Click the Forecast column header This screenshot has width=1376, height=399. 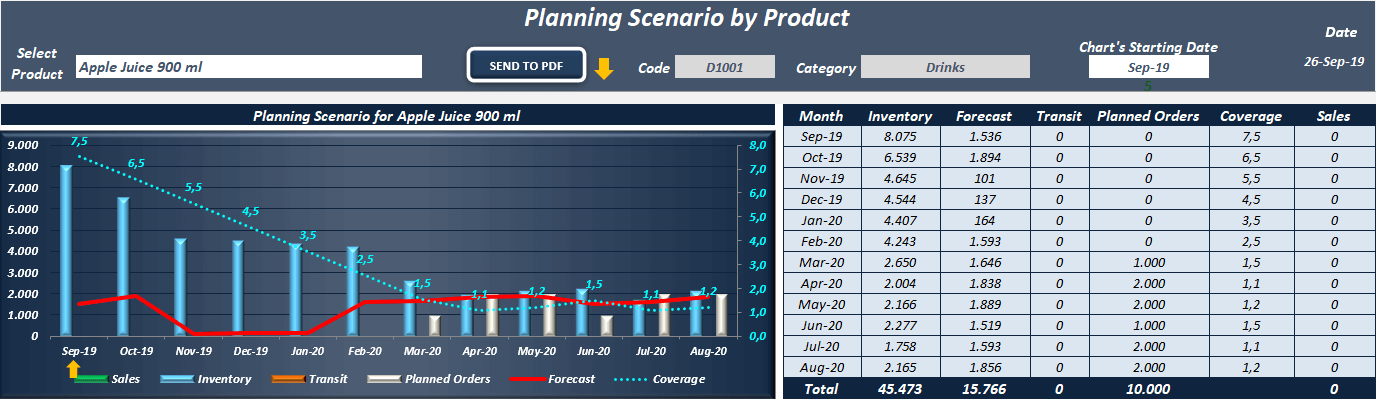(984, 116)
